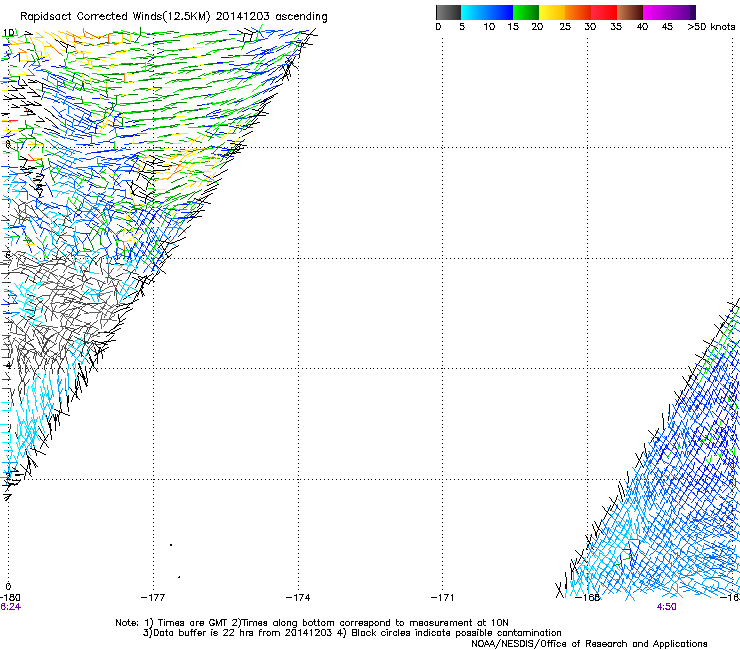Click the '20141203 ascending' date text in title
Image resolution: width=740 pixels, height=650 pixels.
pos(271,17)
